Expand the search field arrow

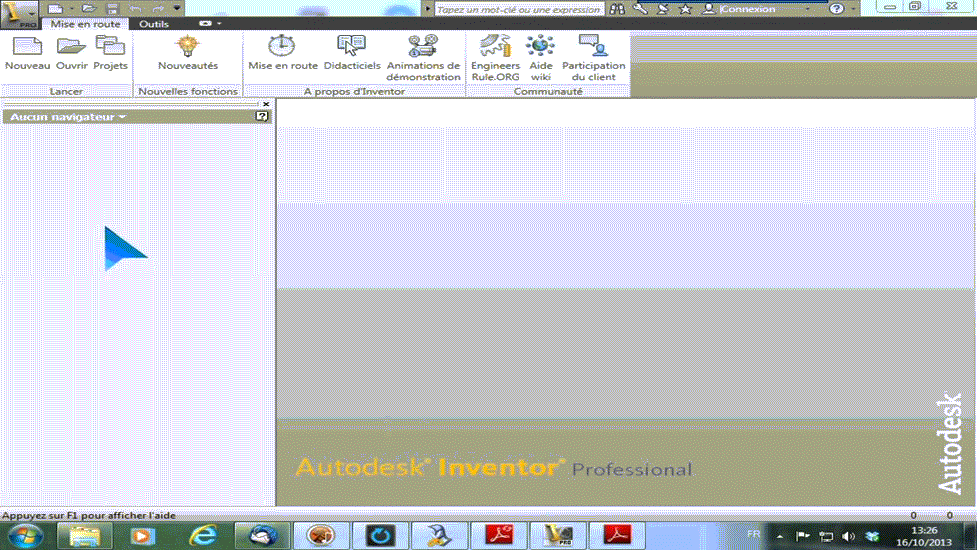[x=428, y=9]
